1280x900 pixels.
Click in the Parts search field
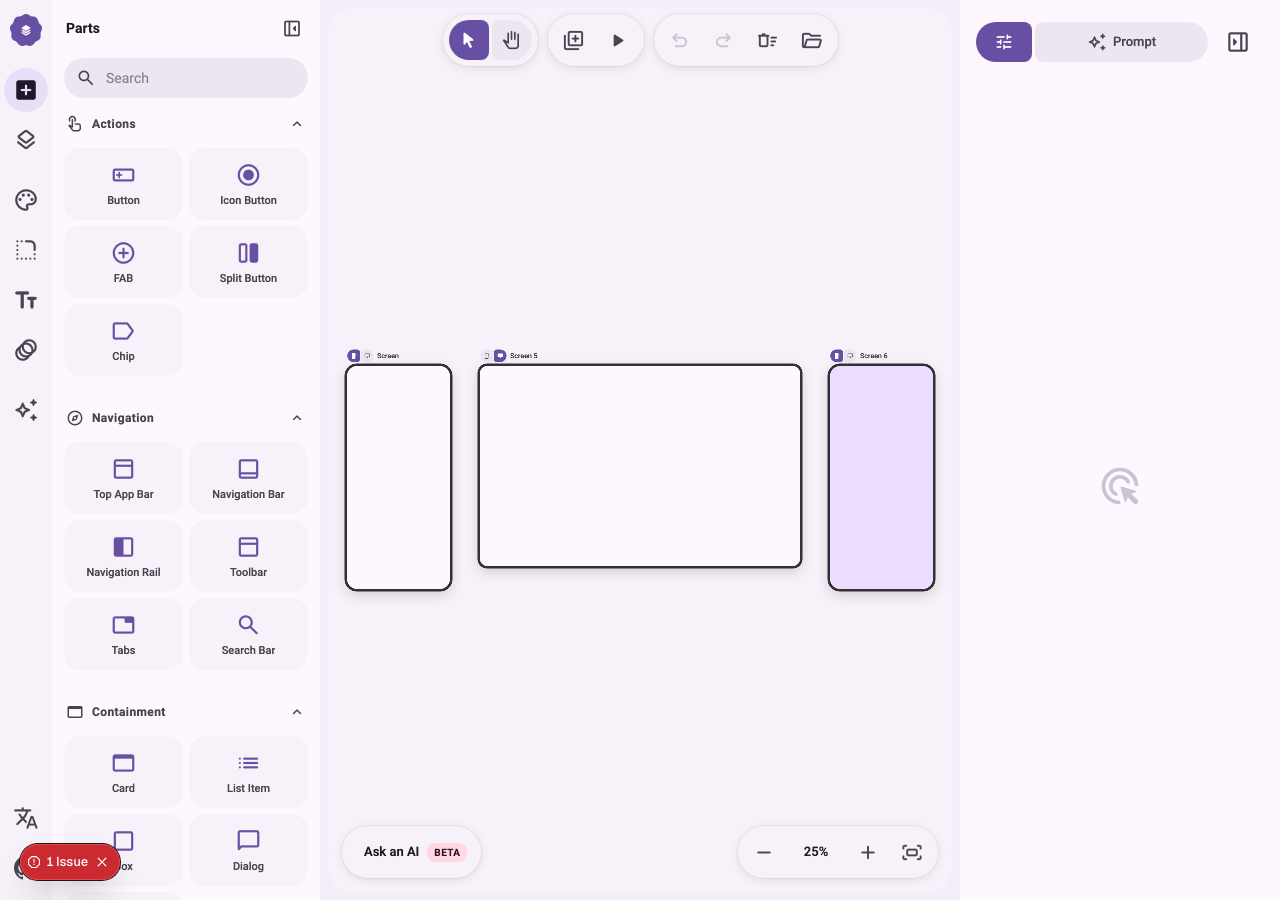click(186, 78)
